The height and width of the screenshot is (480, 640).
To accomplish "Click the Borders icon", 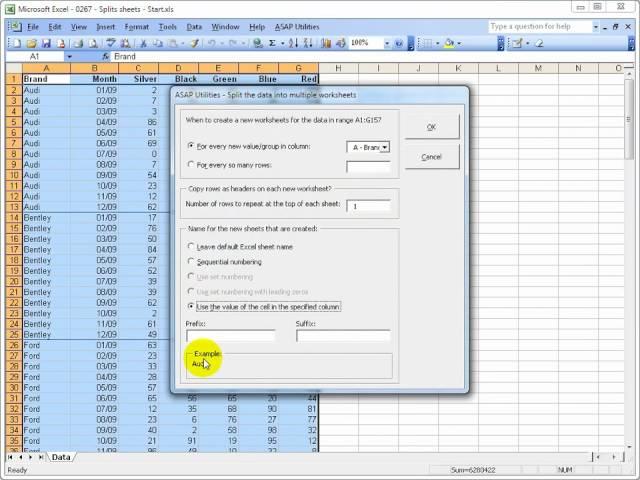I will tap(427, 43).
